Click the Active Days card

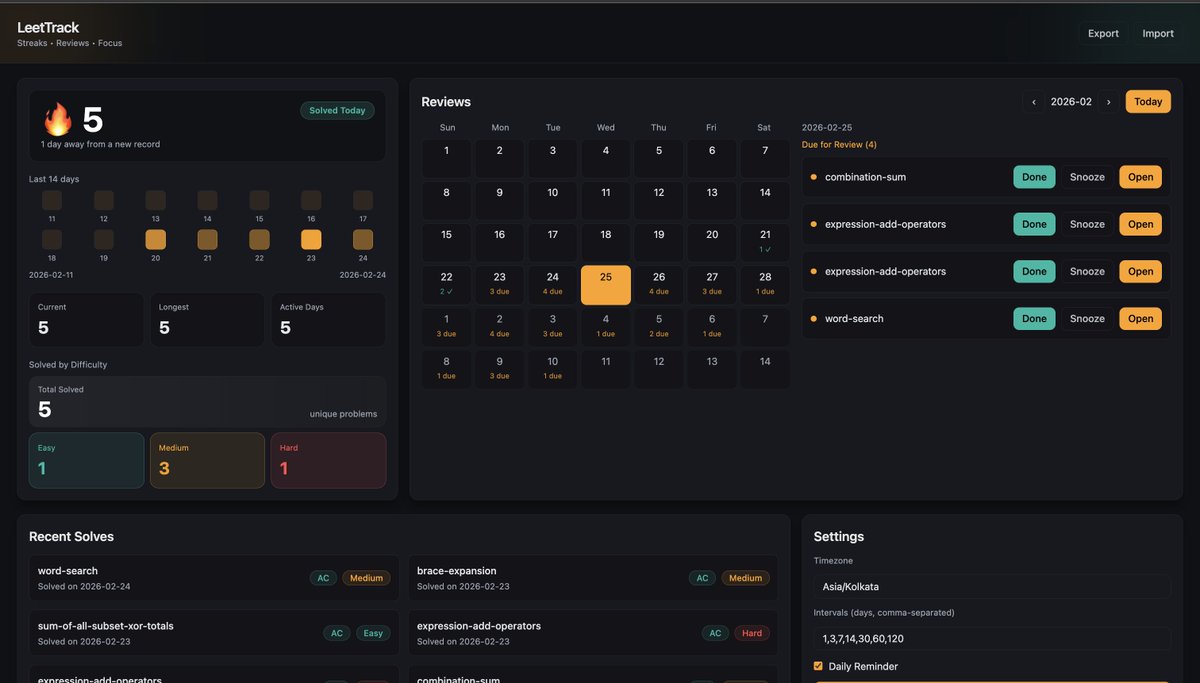(328, 320)
